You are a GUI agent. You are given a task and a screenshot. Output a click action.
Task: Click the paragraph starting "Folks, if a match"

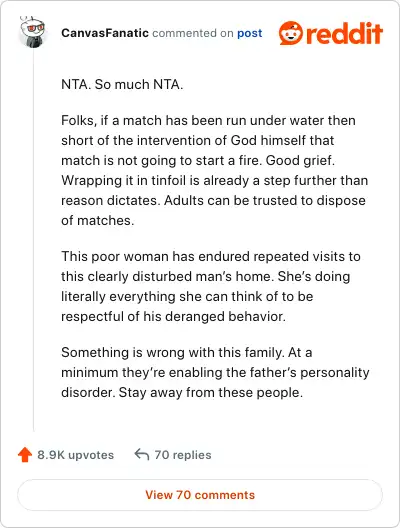[215, 170]
